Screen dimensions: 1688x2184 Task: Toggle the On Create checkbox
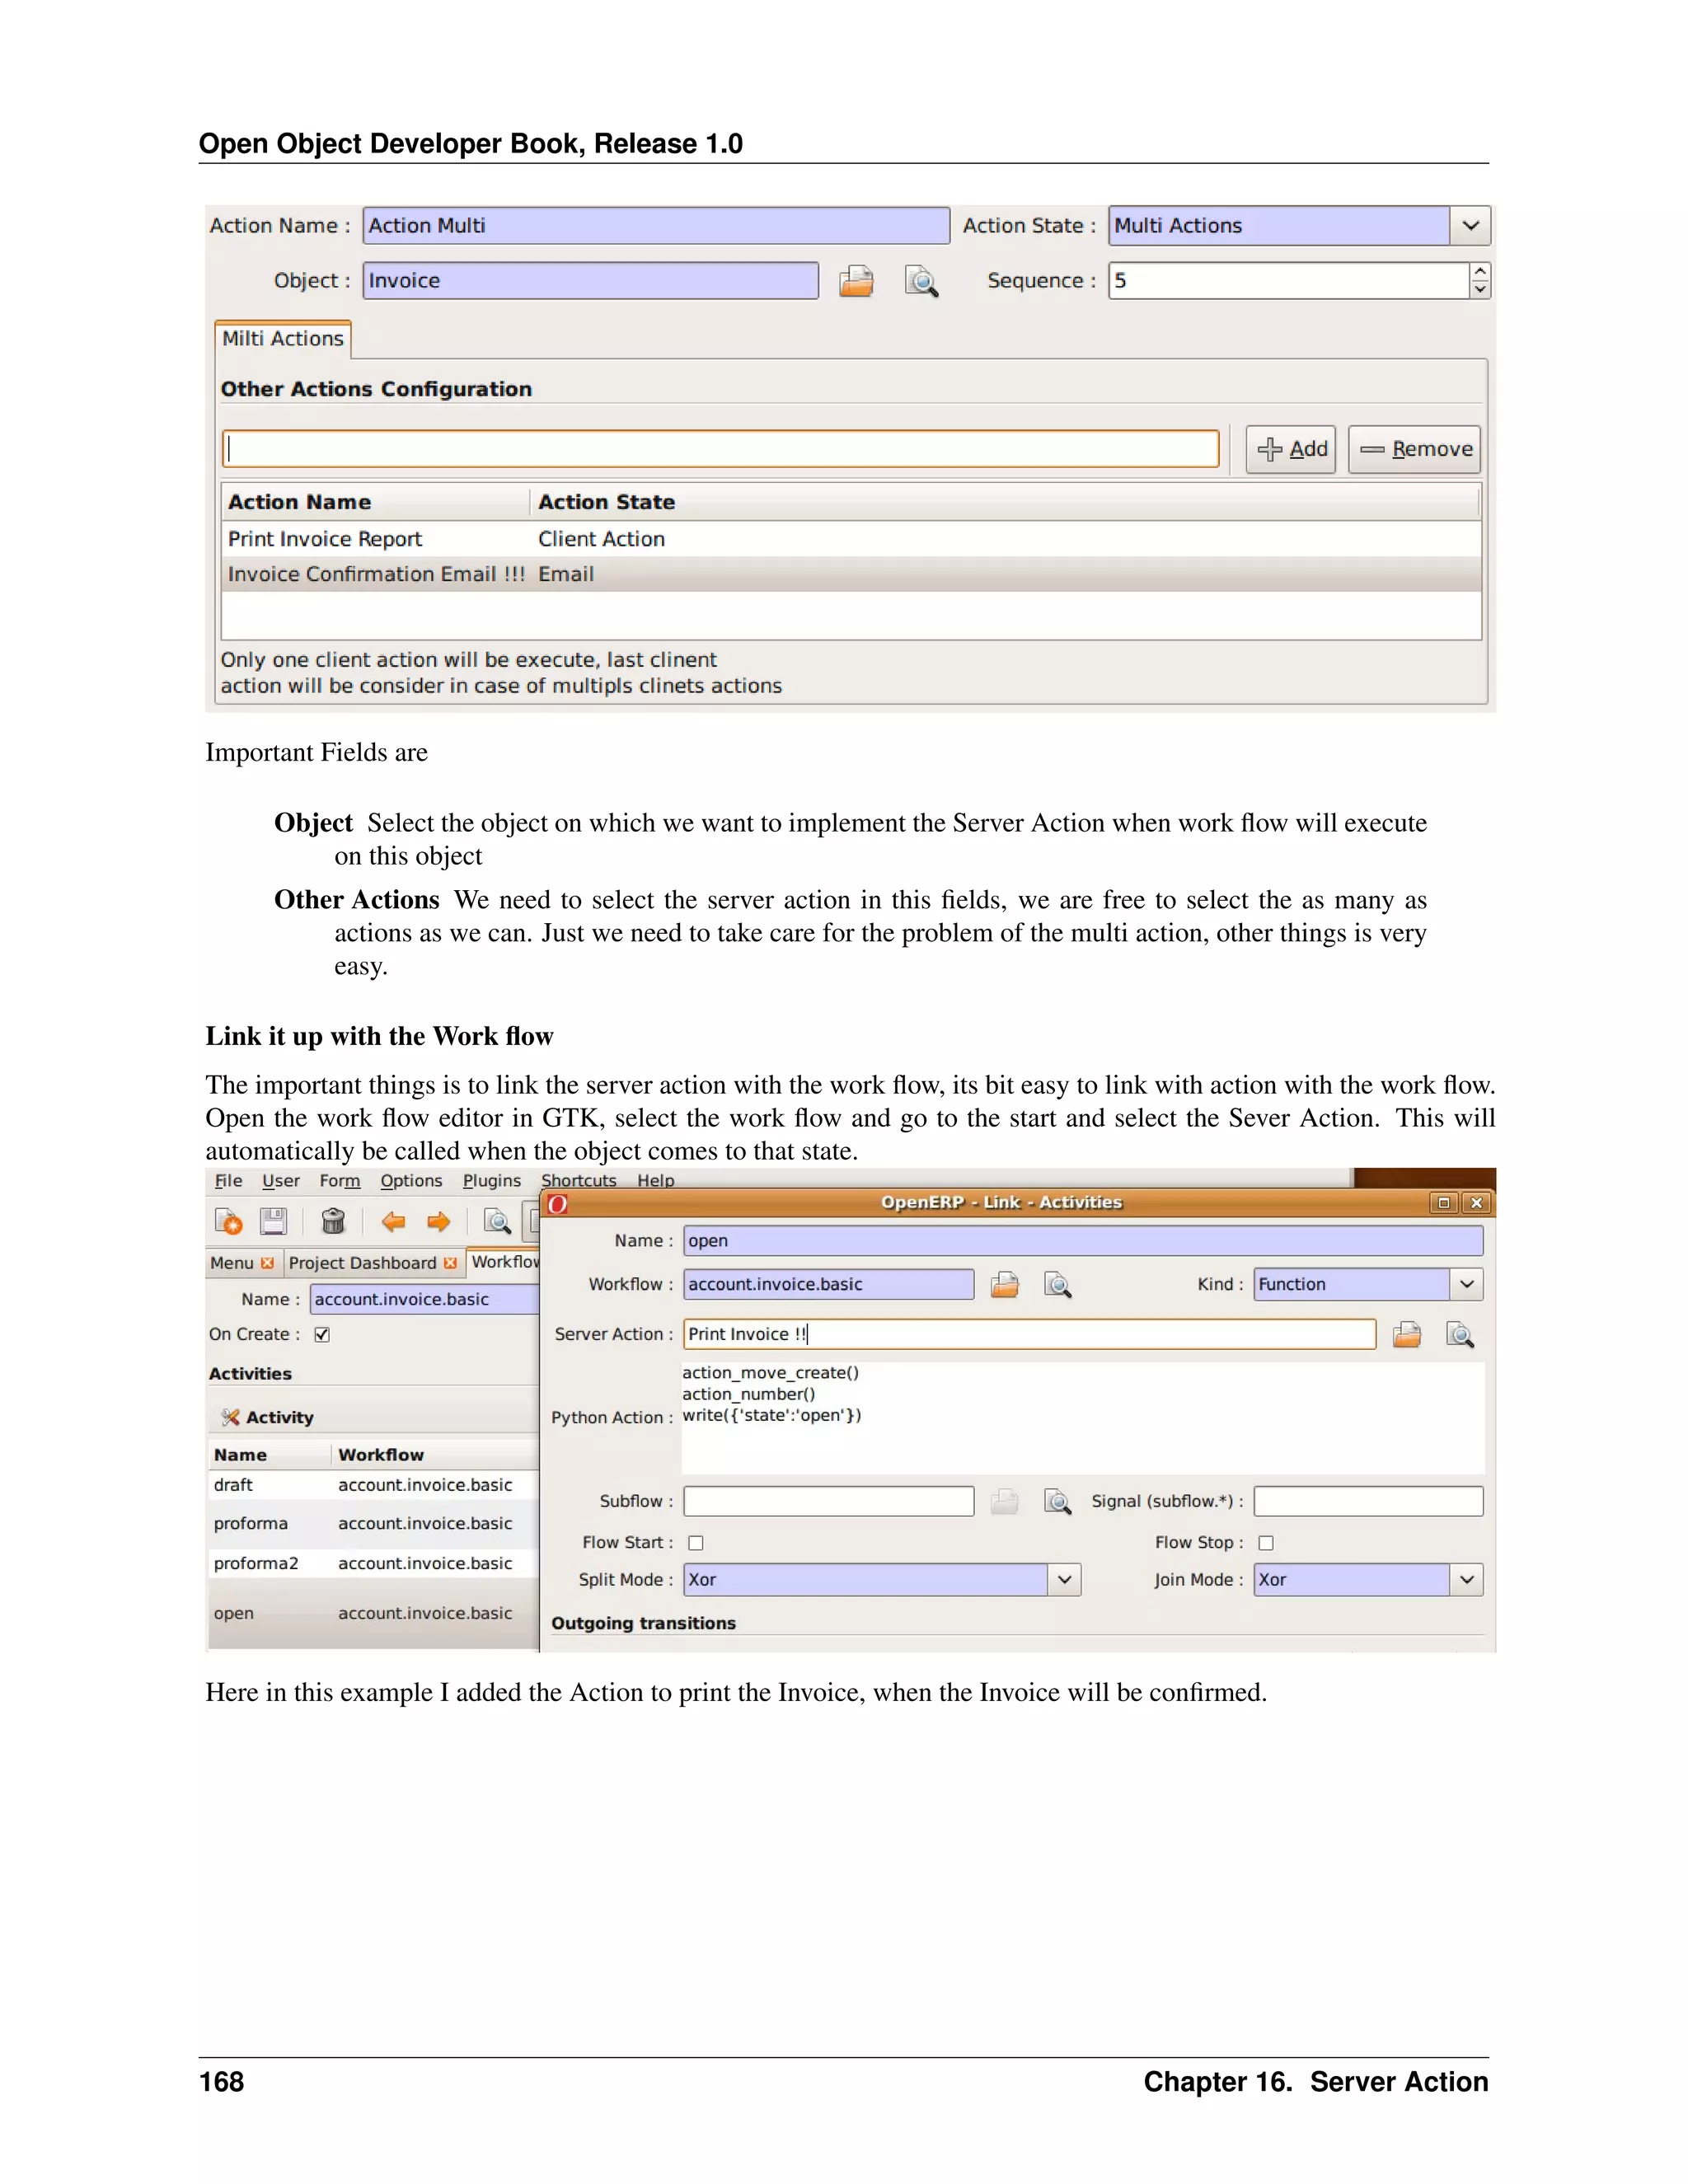click(322, 1334)
